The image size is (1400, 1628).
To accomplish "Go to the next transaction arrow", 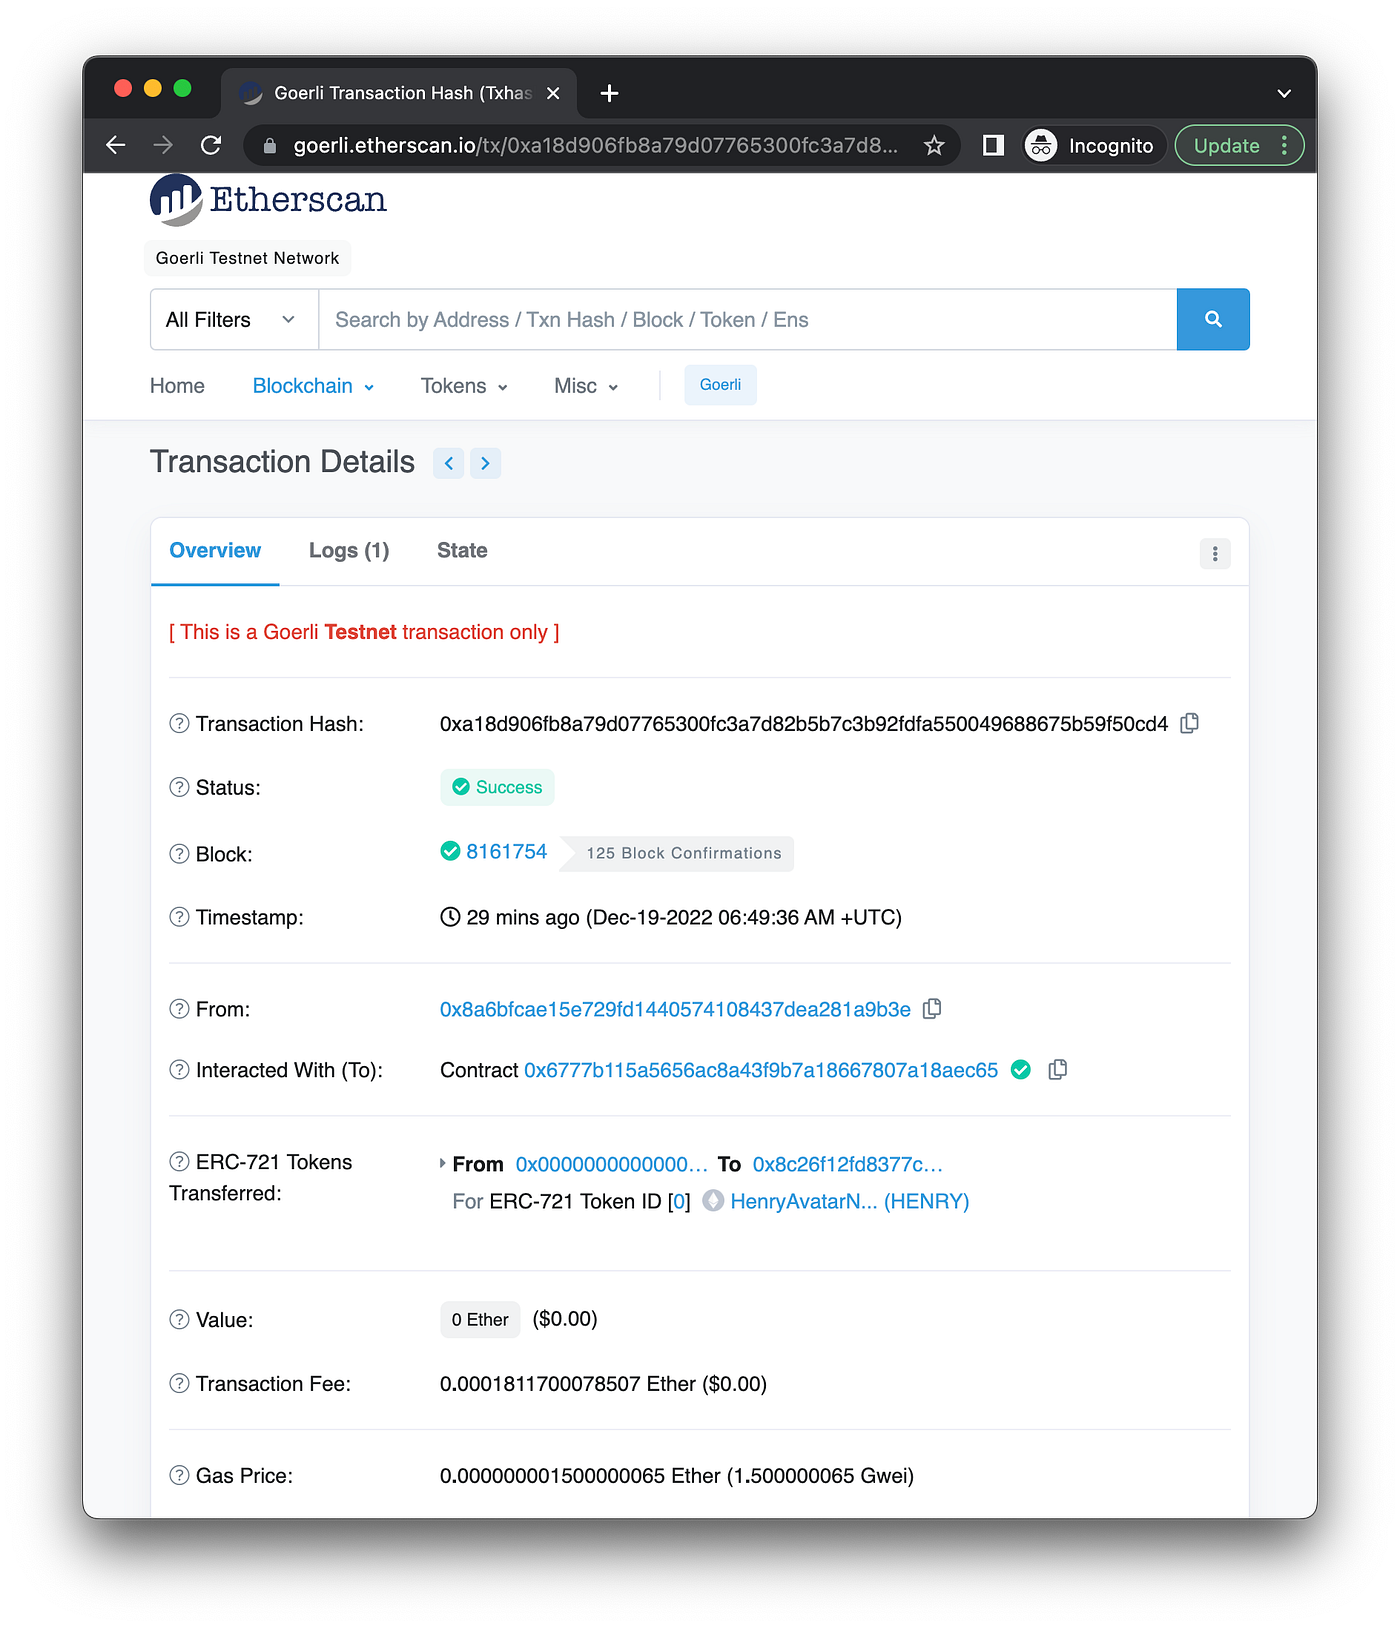I will (x=485, y=463).
